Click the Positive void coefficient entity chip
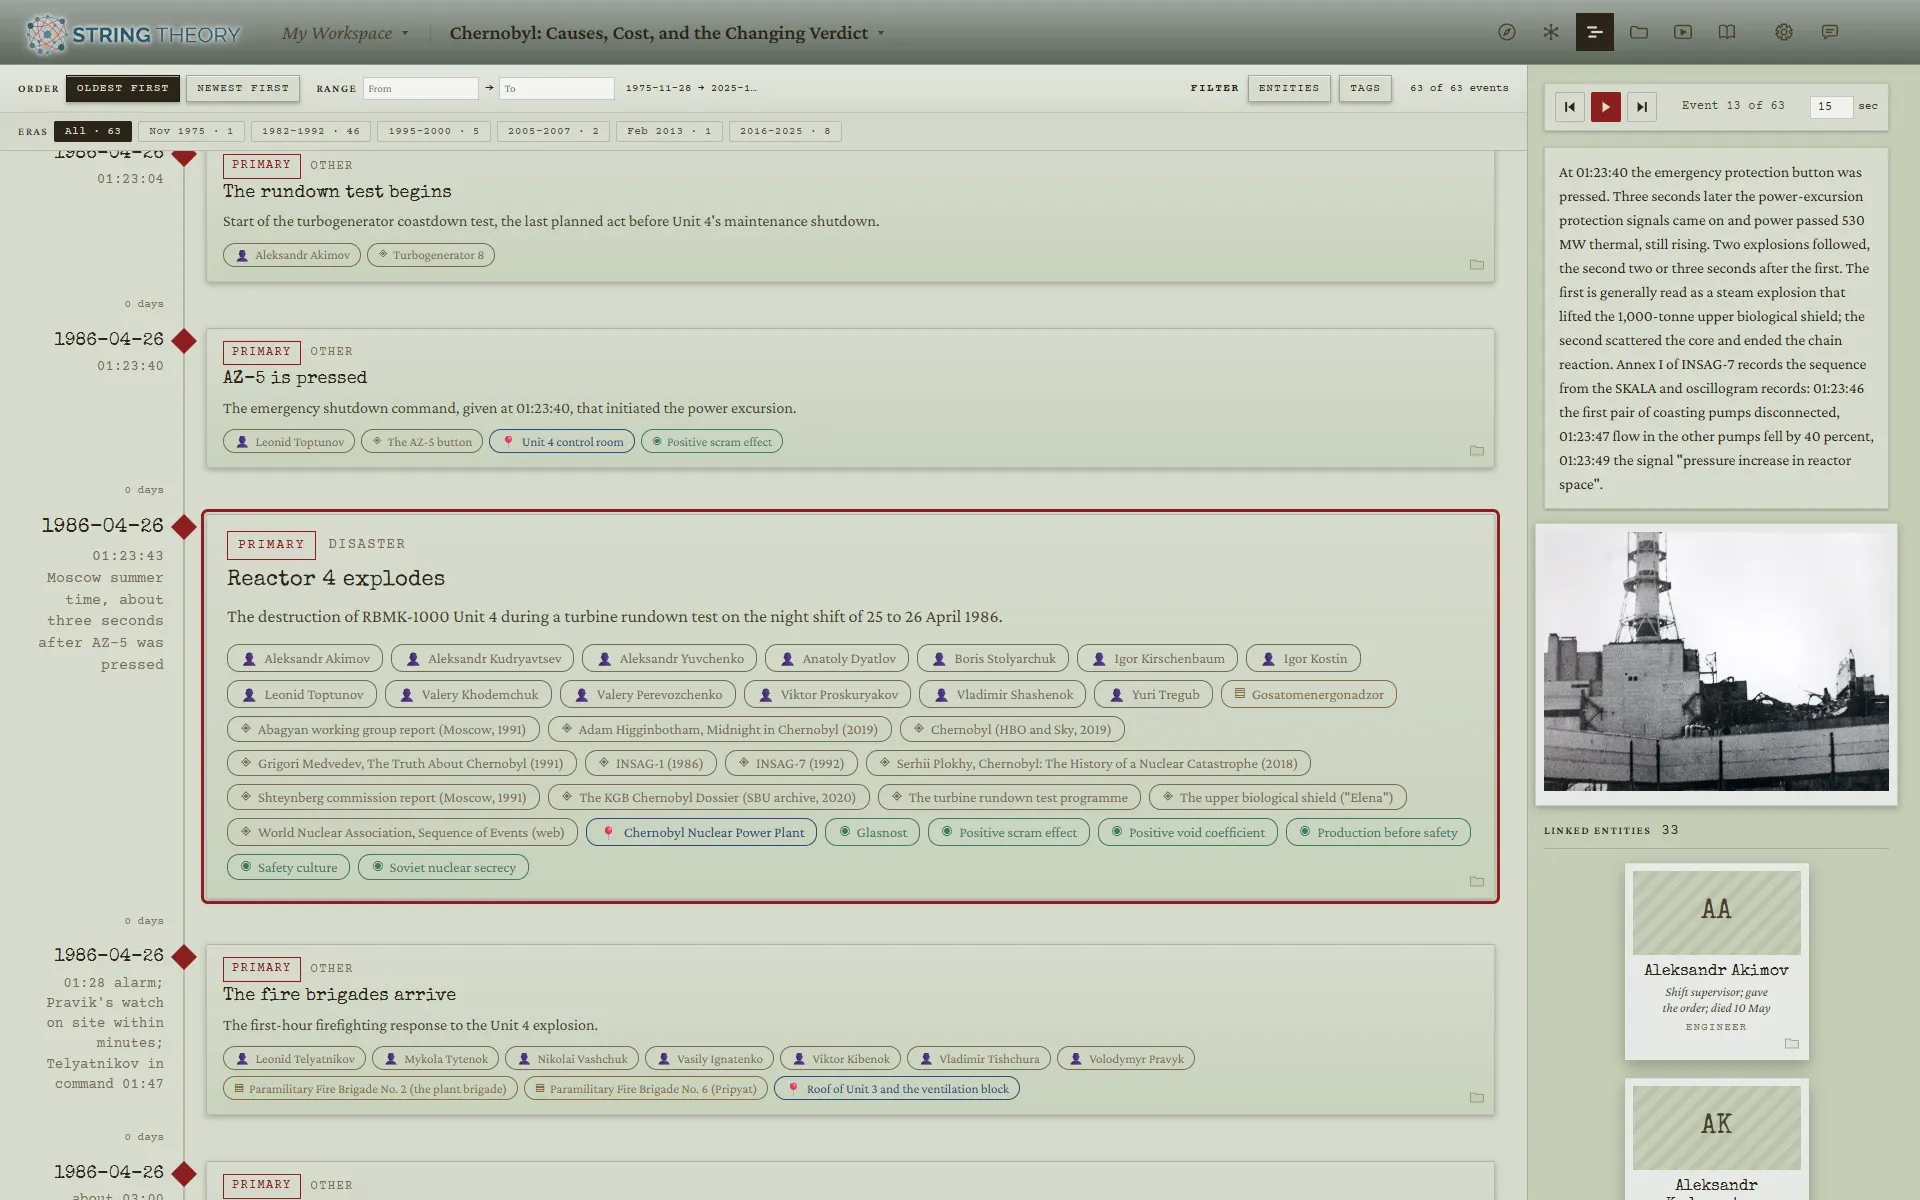 click(1187, 832)
